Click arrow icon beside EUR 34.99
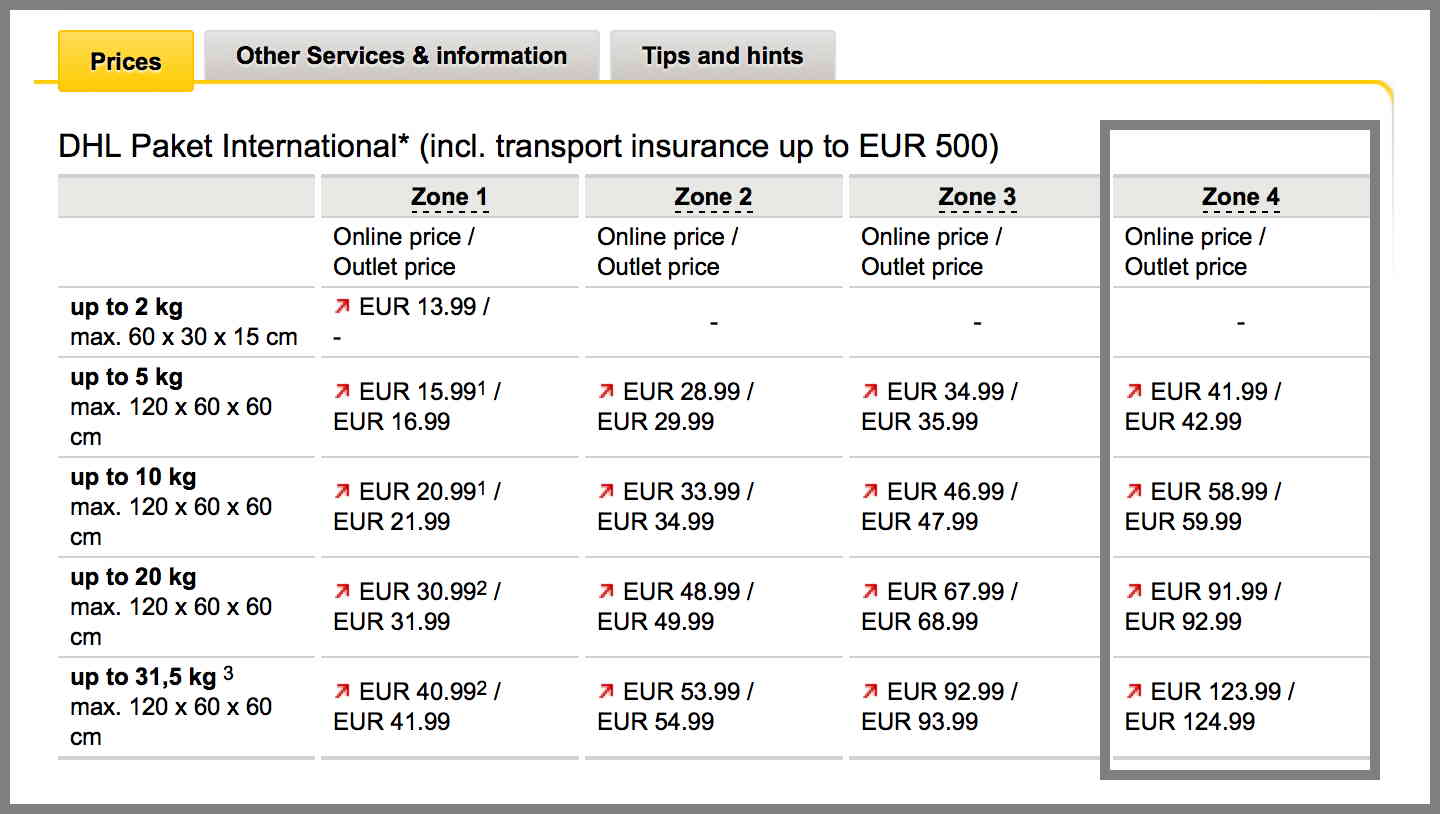This screenshot has width=1440, height=814. tap(870, 391)
